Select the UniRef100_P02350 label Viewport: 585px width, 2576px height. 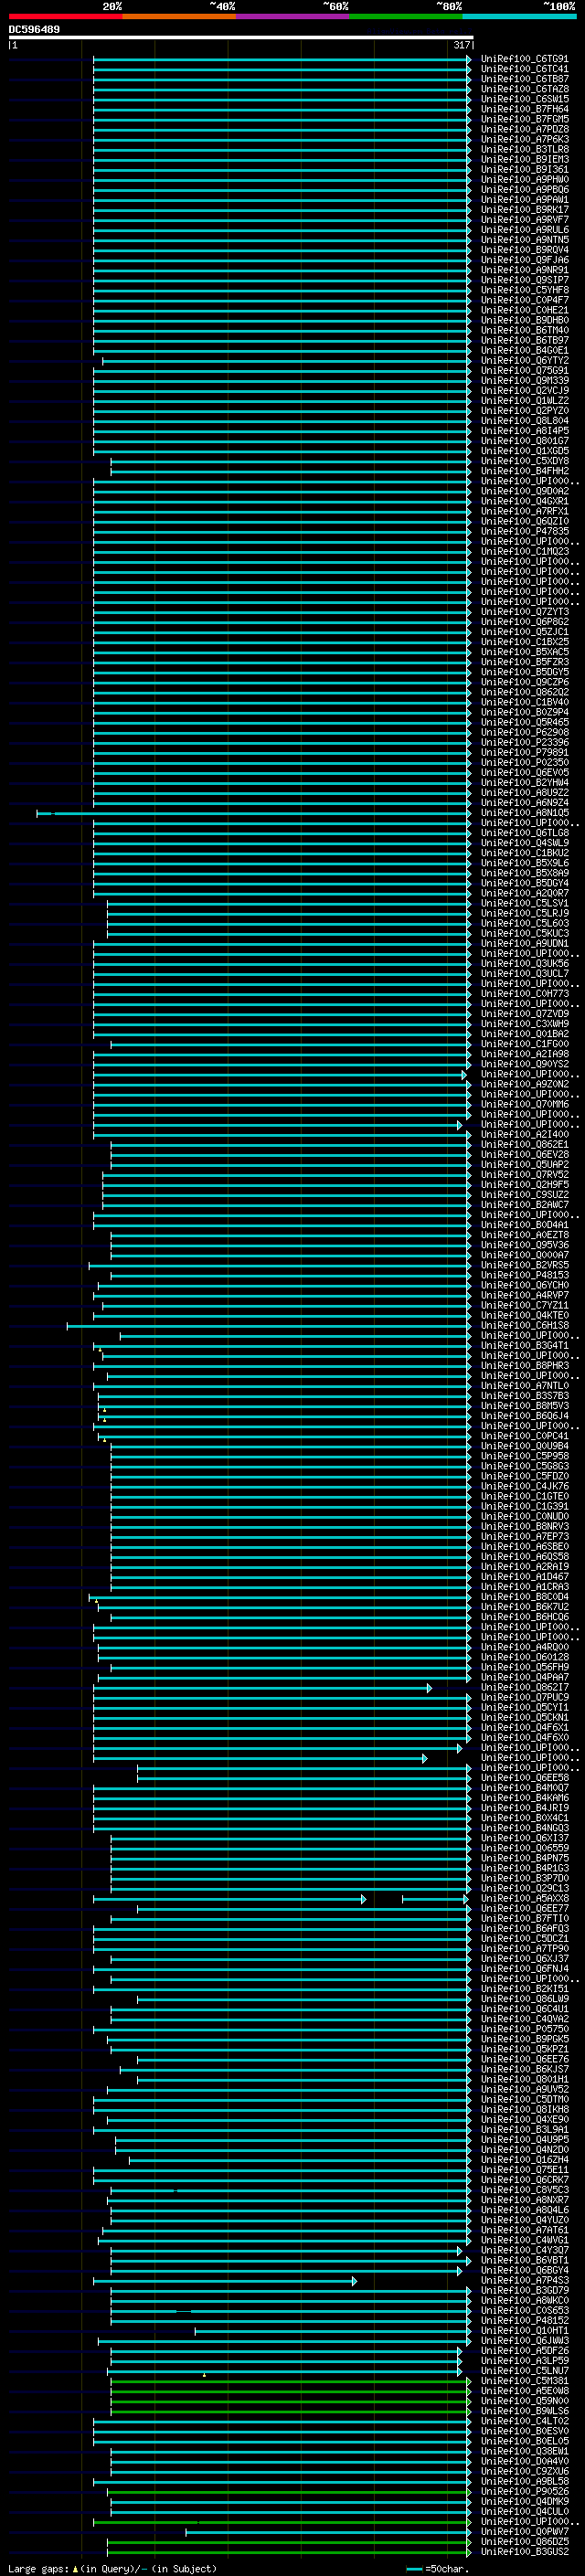pos(524,762)
